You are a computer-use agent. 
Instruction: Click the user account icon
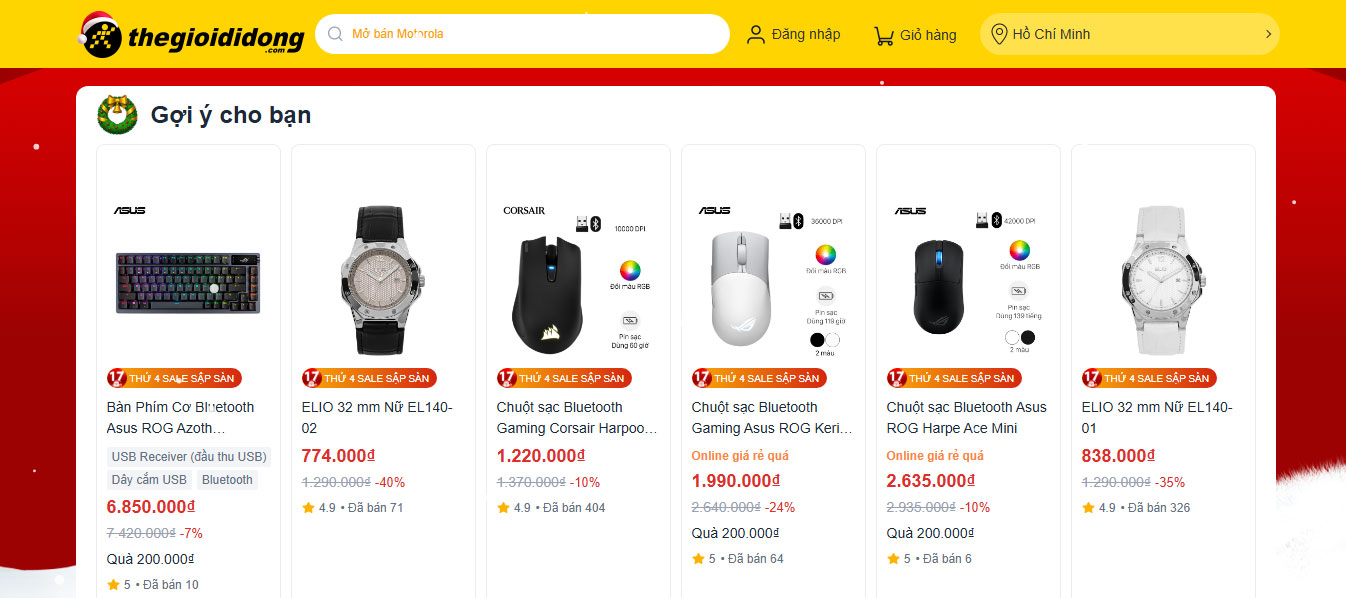(756, 35)
